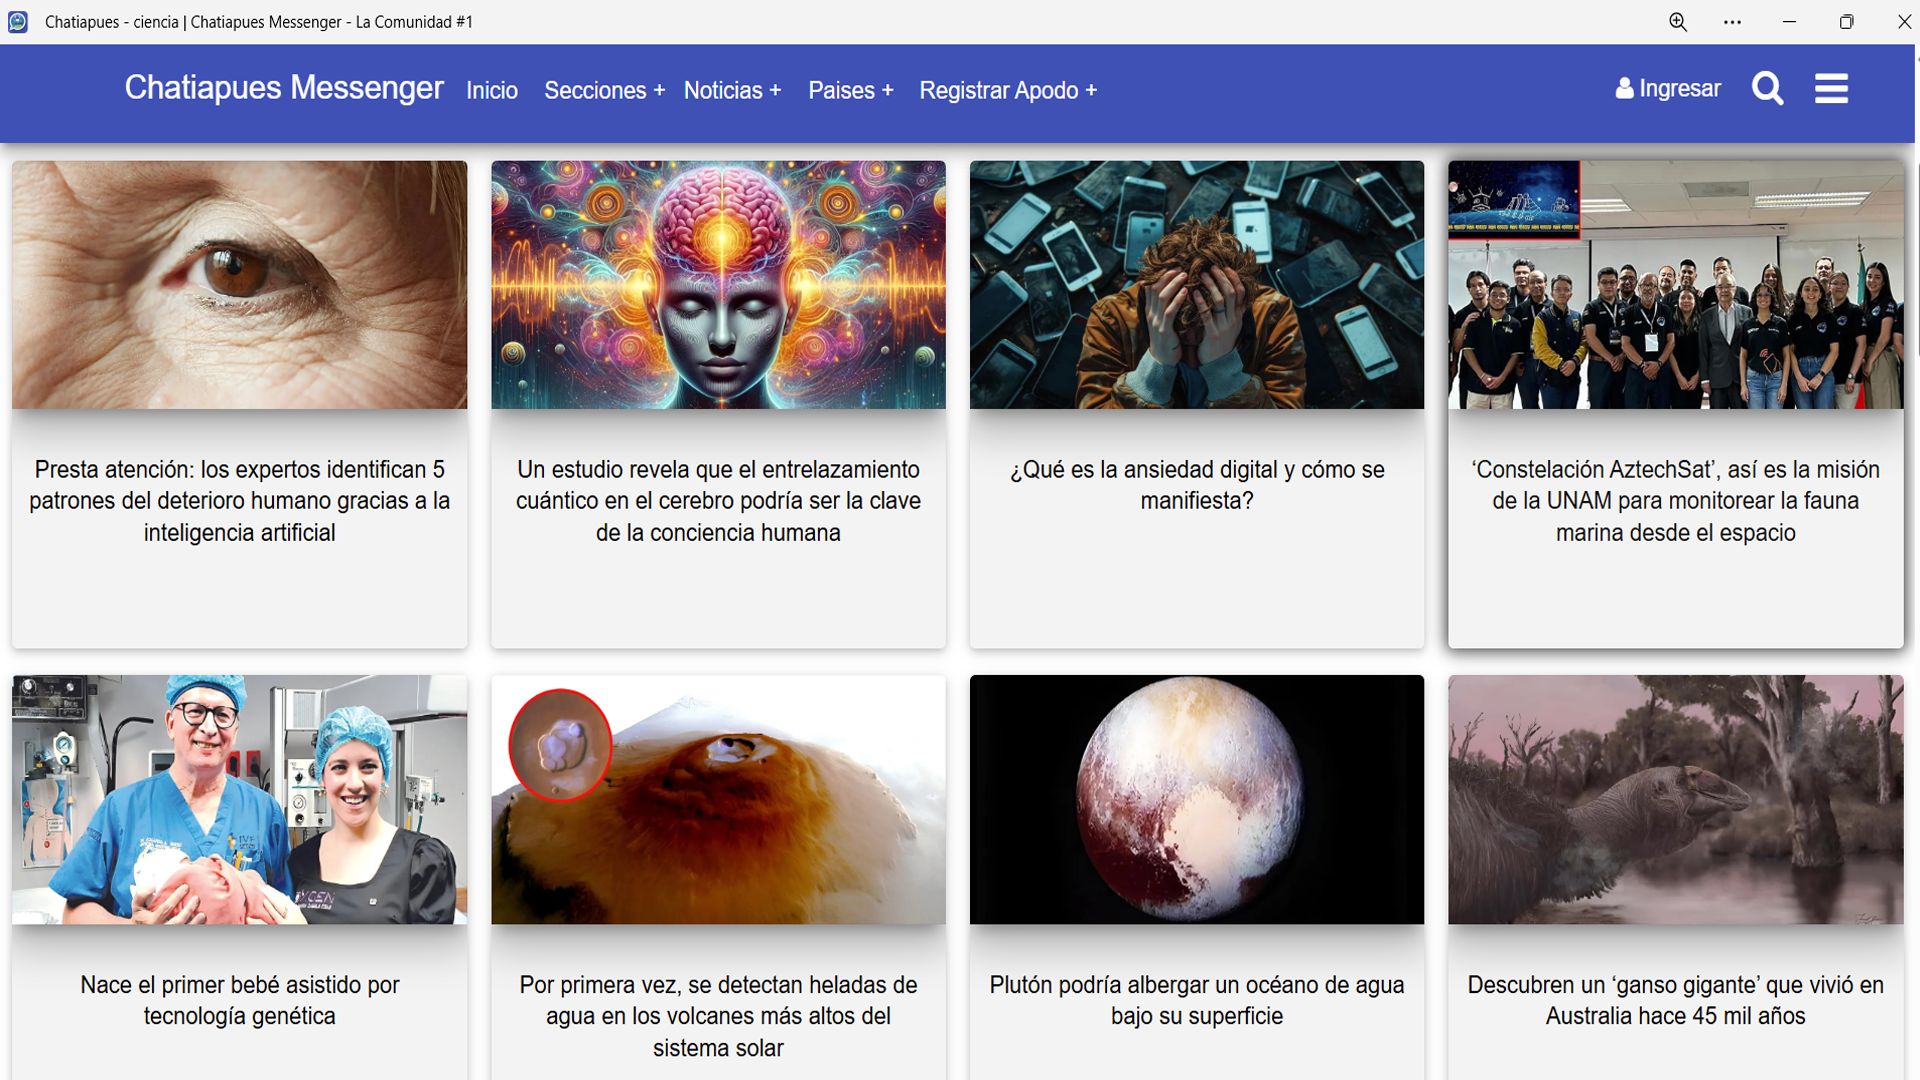Click the colorful brain illustration thumbnail
This screenshot has width=1920, height=1080.
(718, 285)
